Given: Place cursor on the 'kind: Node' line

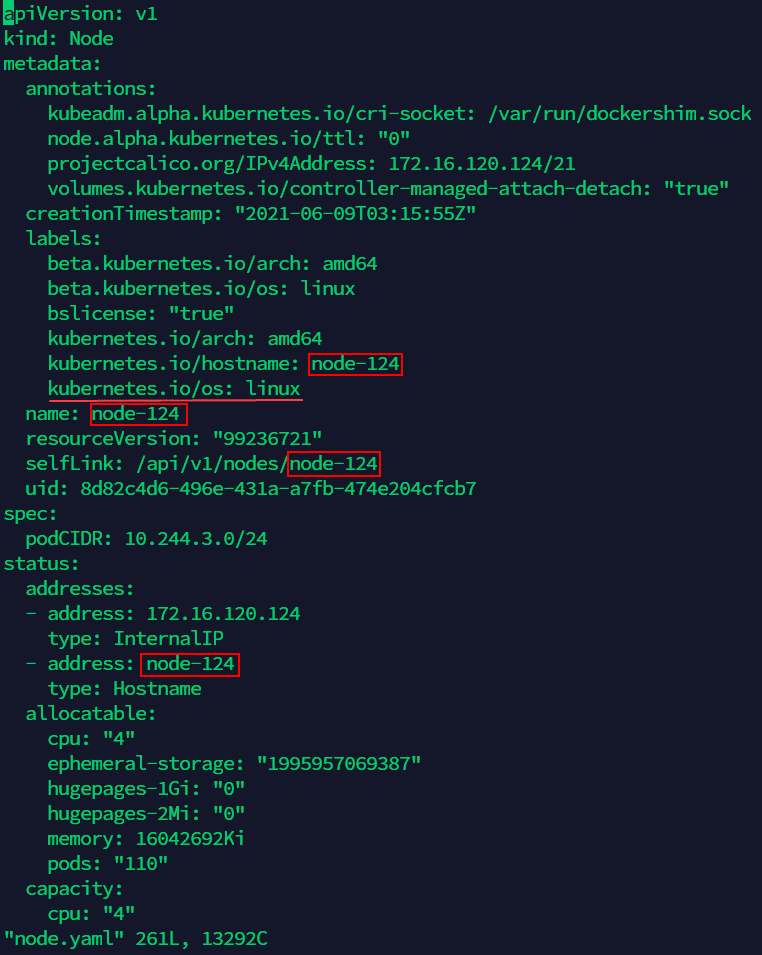Looking at the screenshot, I should tap(58, 39).
